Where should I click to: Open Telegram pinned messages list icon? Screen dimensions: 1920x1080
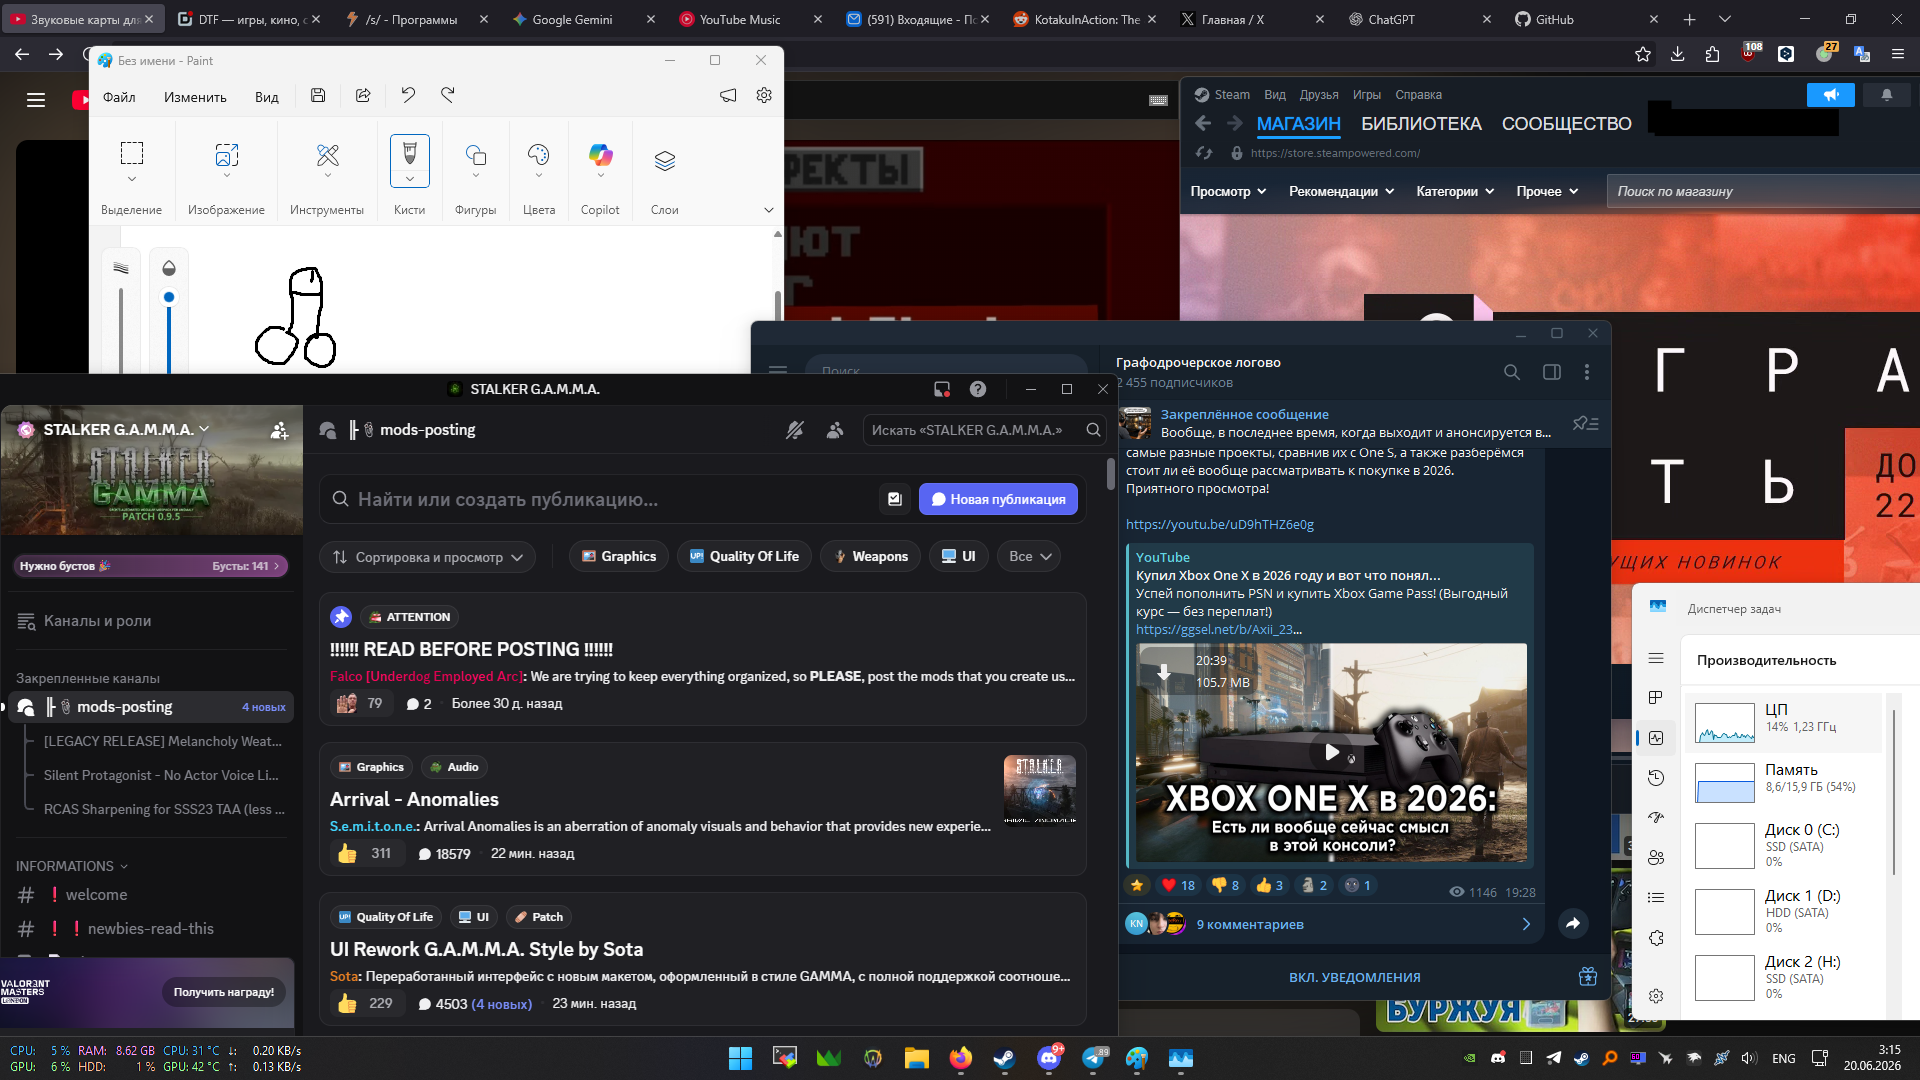(x=1586, y=424)
